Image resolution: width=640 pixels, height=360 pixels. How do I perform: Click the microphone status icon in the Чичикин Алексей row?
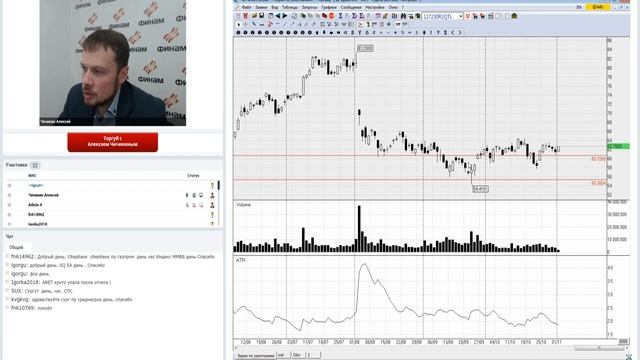(x=187, y=195)
